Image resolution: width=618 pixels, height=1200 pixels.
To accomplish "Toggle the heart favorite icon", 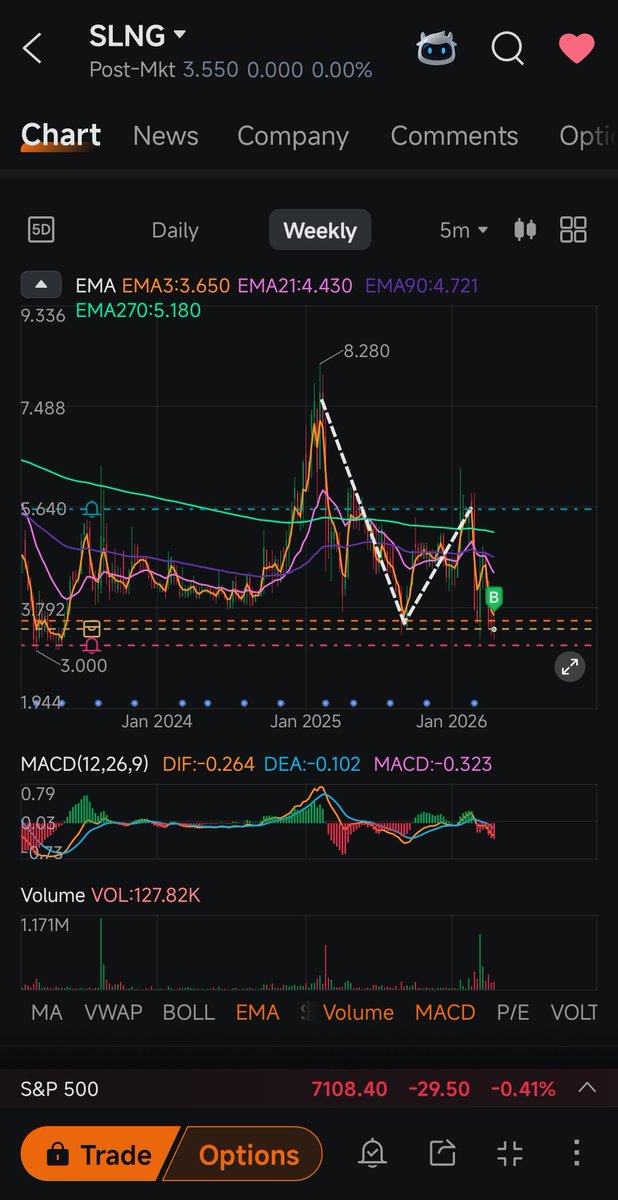I will coord(577,48).
